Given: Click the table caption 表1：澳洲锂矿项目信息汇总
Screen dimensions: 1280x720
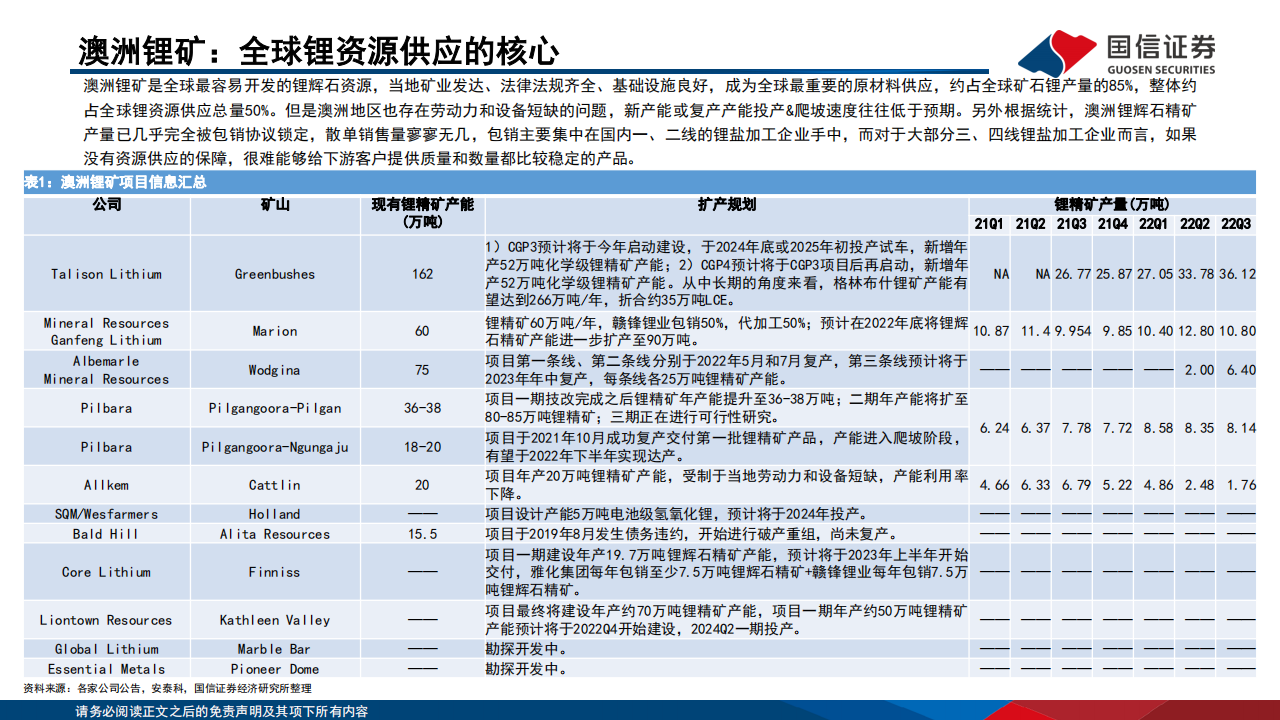Looking at the screenshot, I should coord(115,182).
